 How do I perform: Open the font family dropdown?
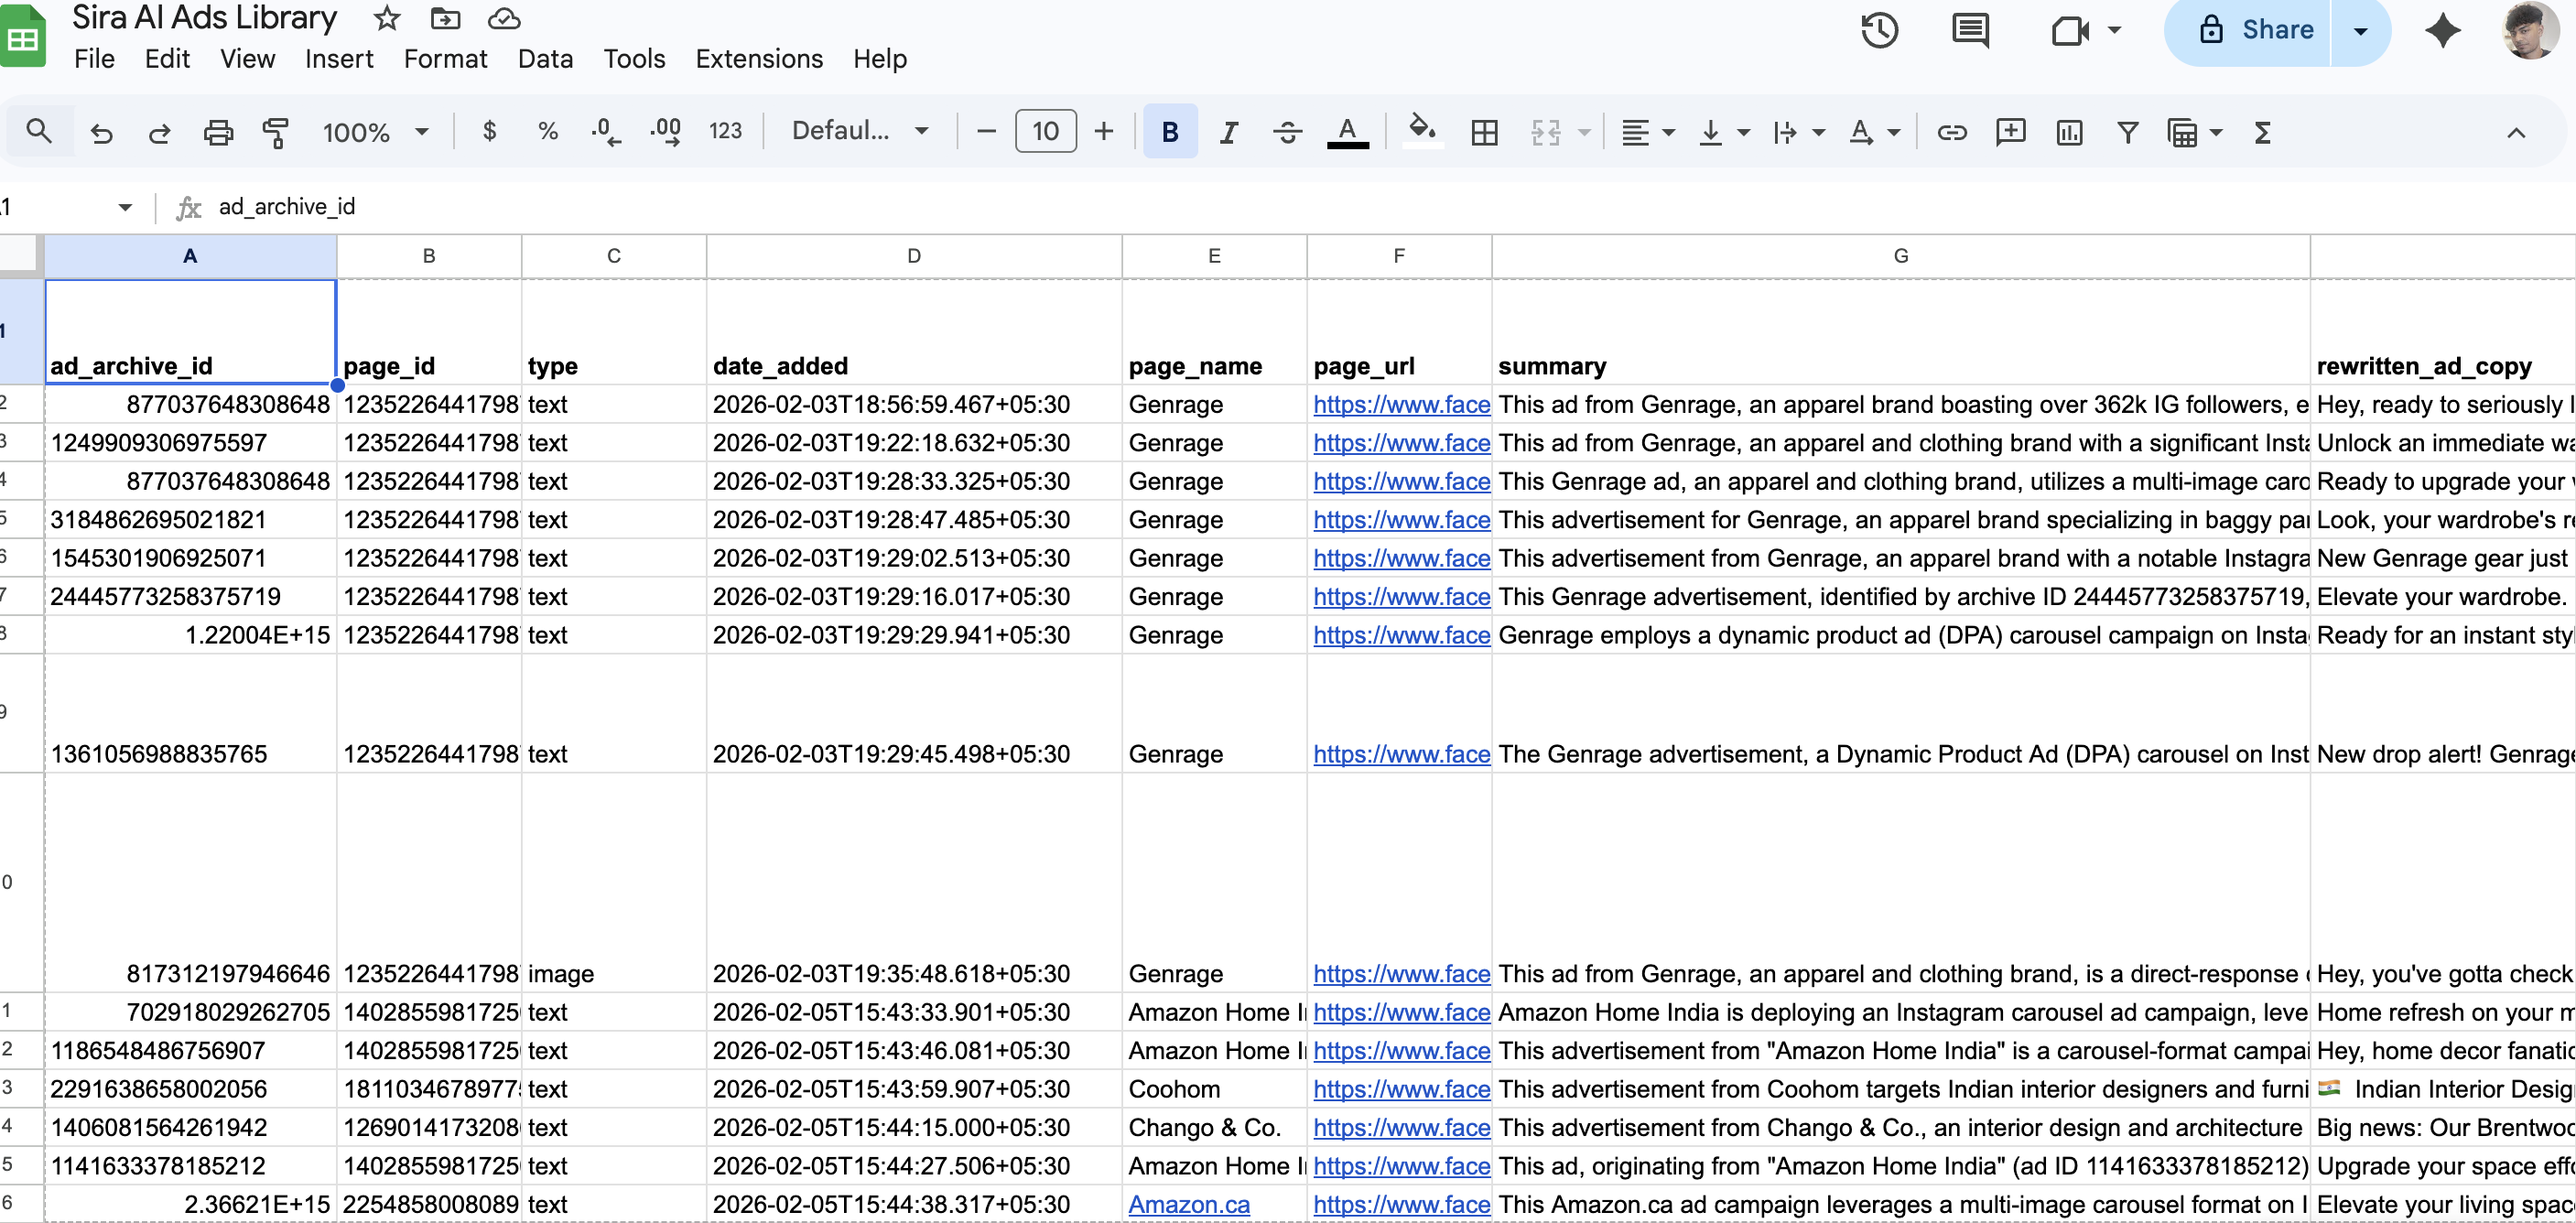[860, 131]
